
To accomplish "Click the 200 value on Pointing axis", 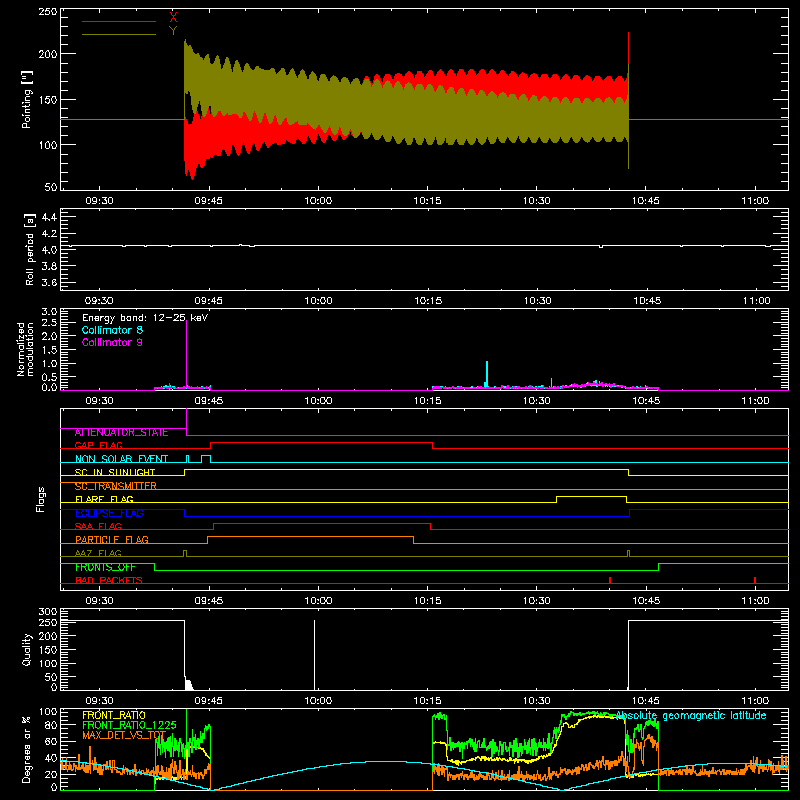I will [x=47, y=54].
